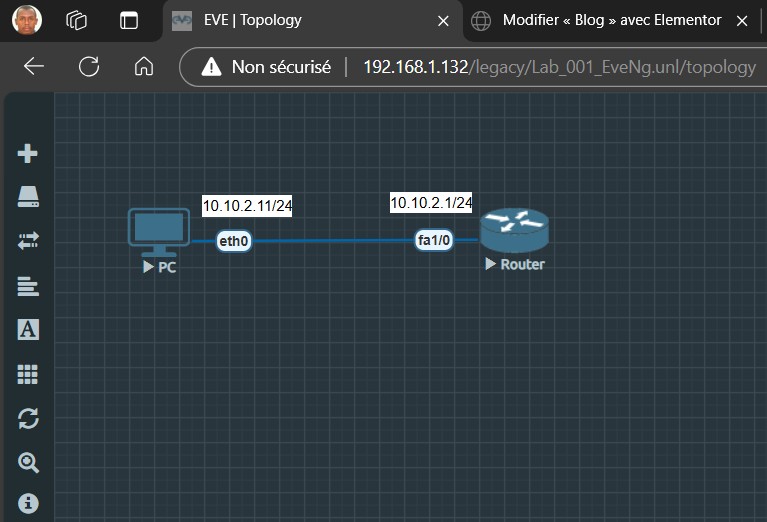Open the Text objects 'A' icon
The width and height of the screenshot is (767, 522).
[x=28, y=330]
